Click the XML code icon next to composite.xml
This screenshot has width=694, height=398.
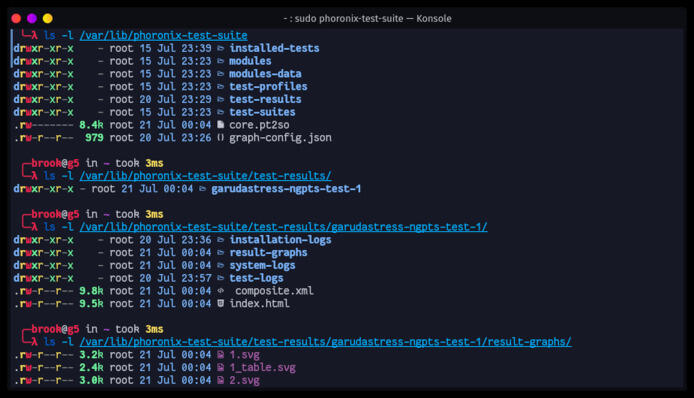point(220,291)
